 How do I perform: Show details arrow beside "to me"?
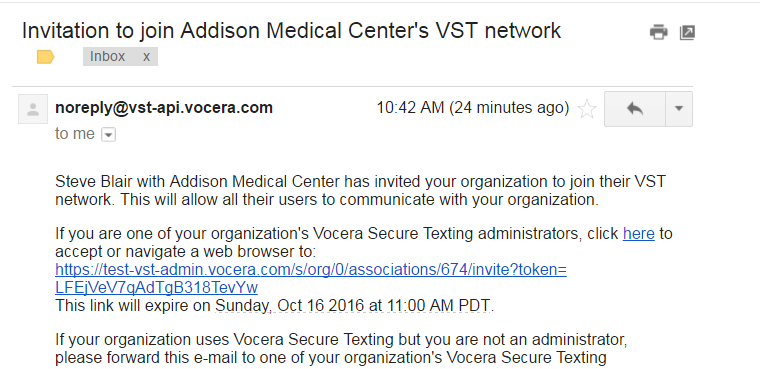108,134
